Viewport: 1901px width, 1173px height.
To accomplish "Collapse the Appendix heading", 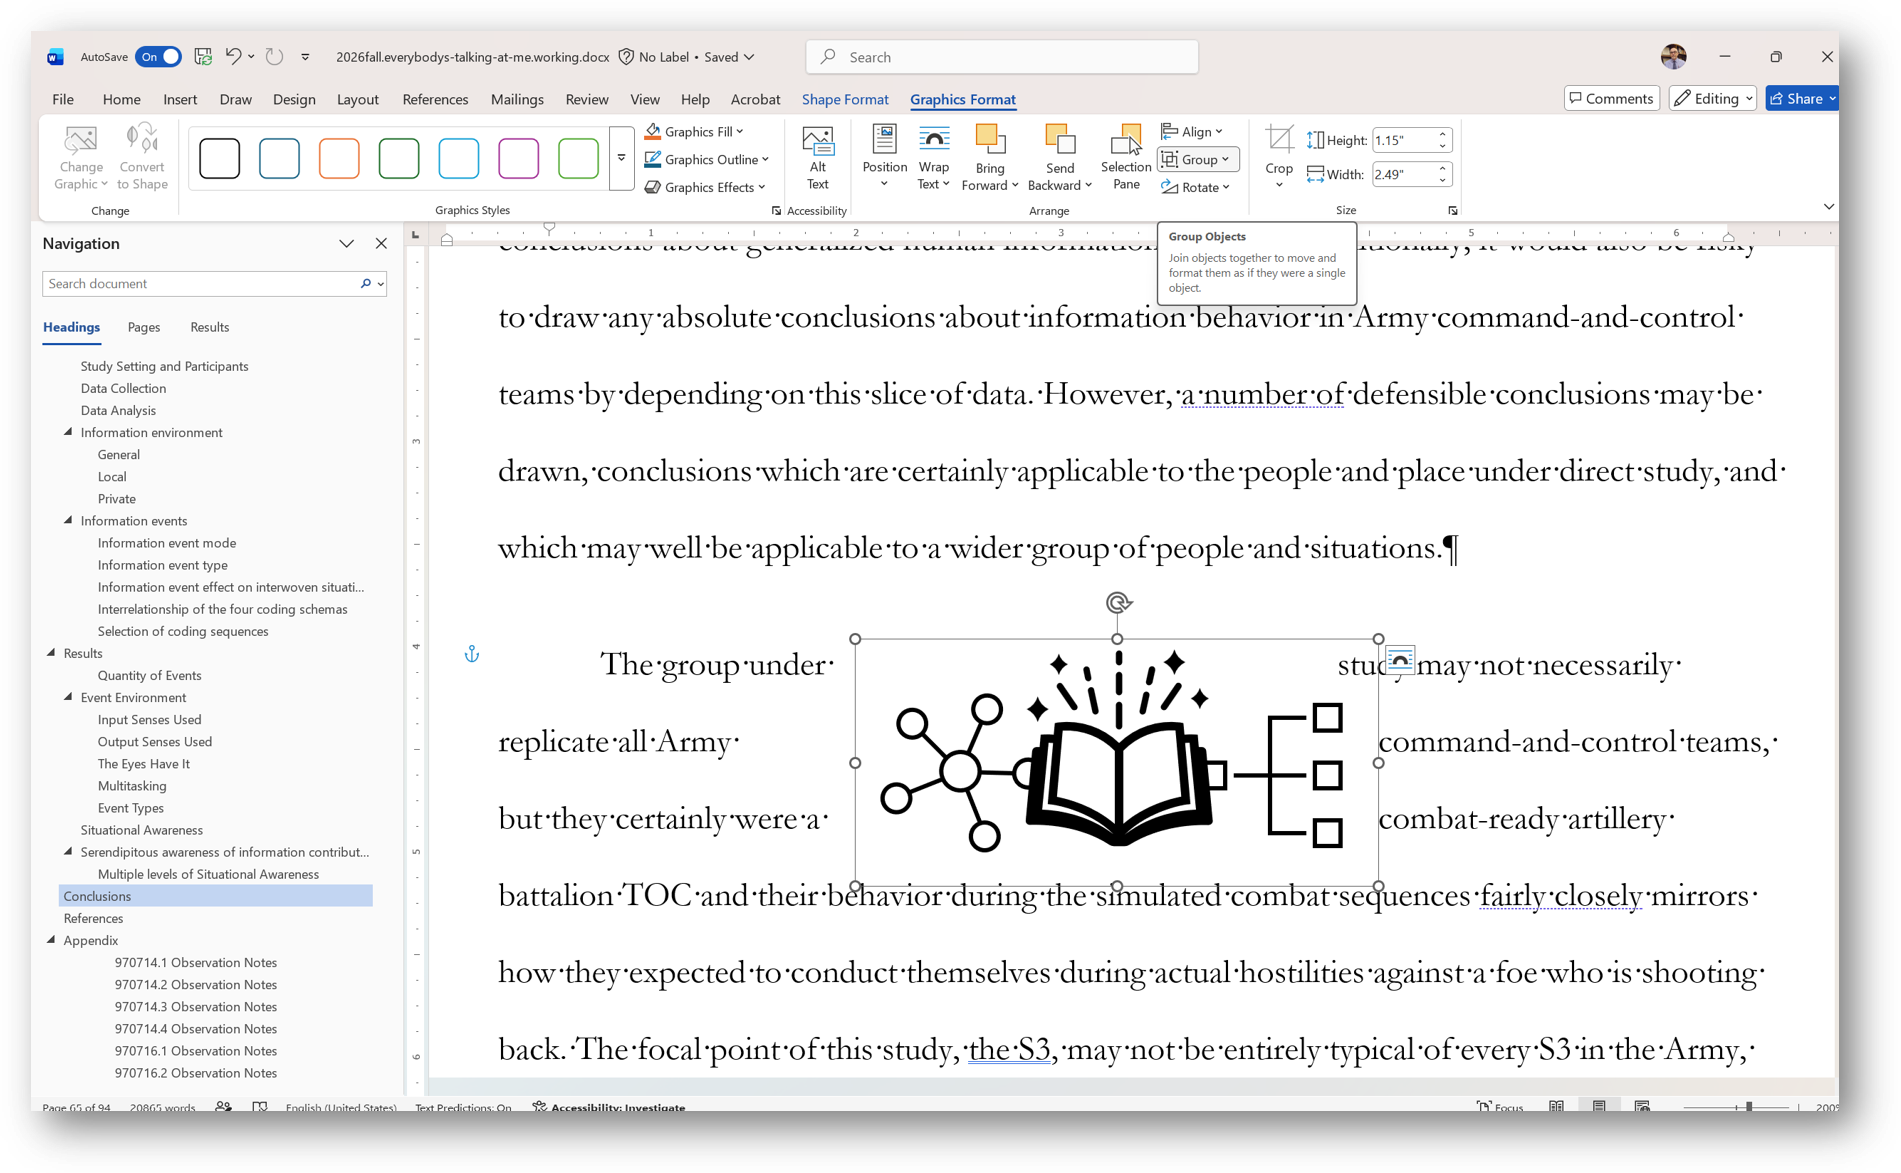I will [52, 940].
